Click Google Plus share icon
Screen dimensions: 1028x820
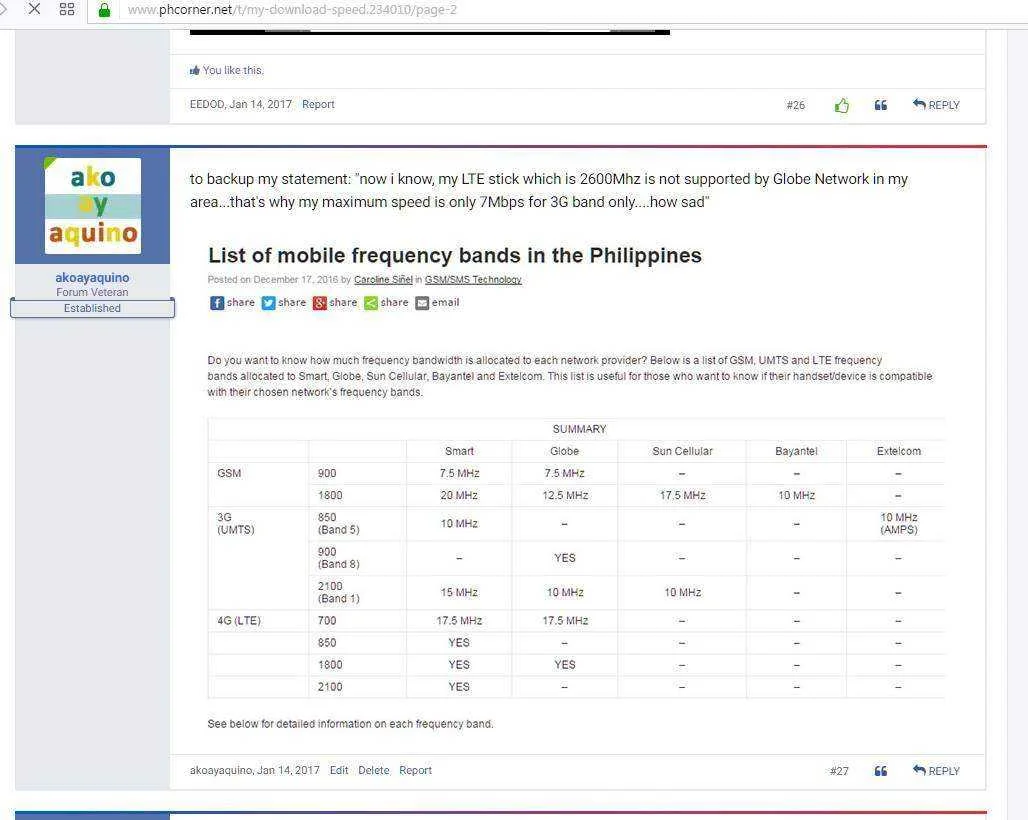pyautogui.click(x=319, y=303)
